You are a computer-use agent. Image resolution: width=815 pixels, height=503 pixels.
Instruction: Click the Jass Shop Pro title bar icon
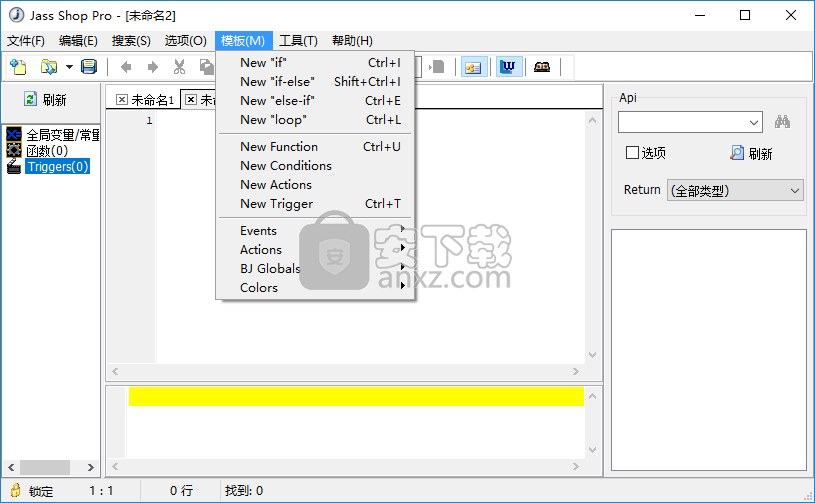[17, 15]
